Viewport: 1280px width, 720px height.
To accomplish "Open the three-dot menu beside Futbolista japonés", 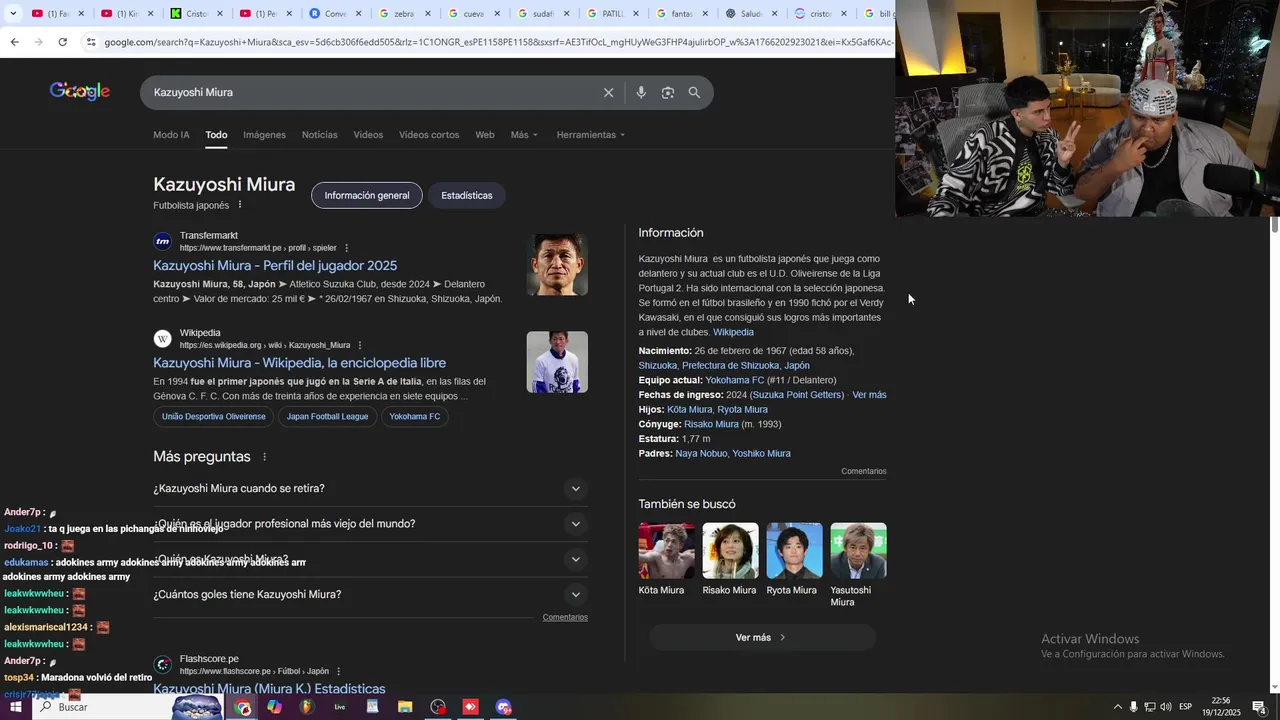I will pyautogui.click(x=240, y=205).
